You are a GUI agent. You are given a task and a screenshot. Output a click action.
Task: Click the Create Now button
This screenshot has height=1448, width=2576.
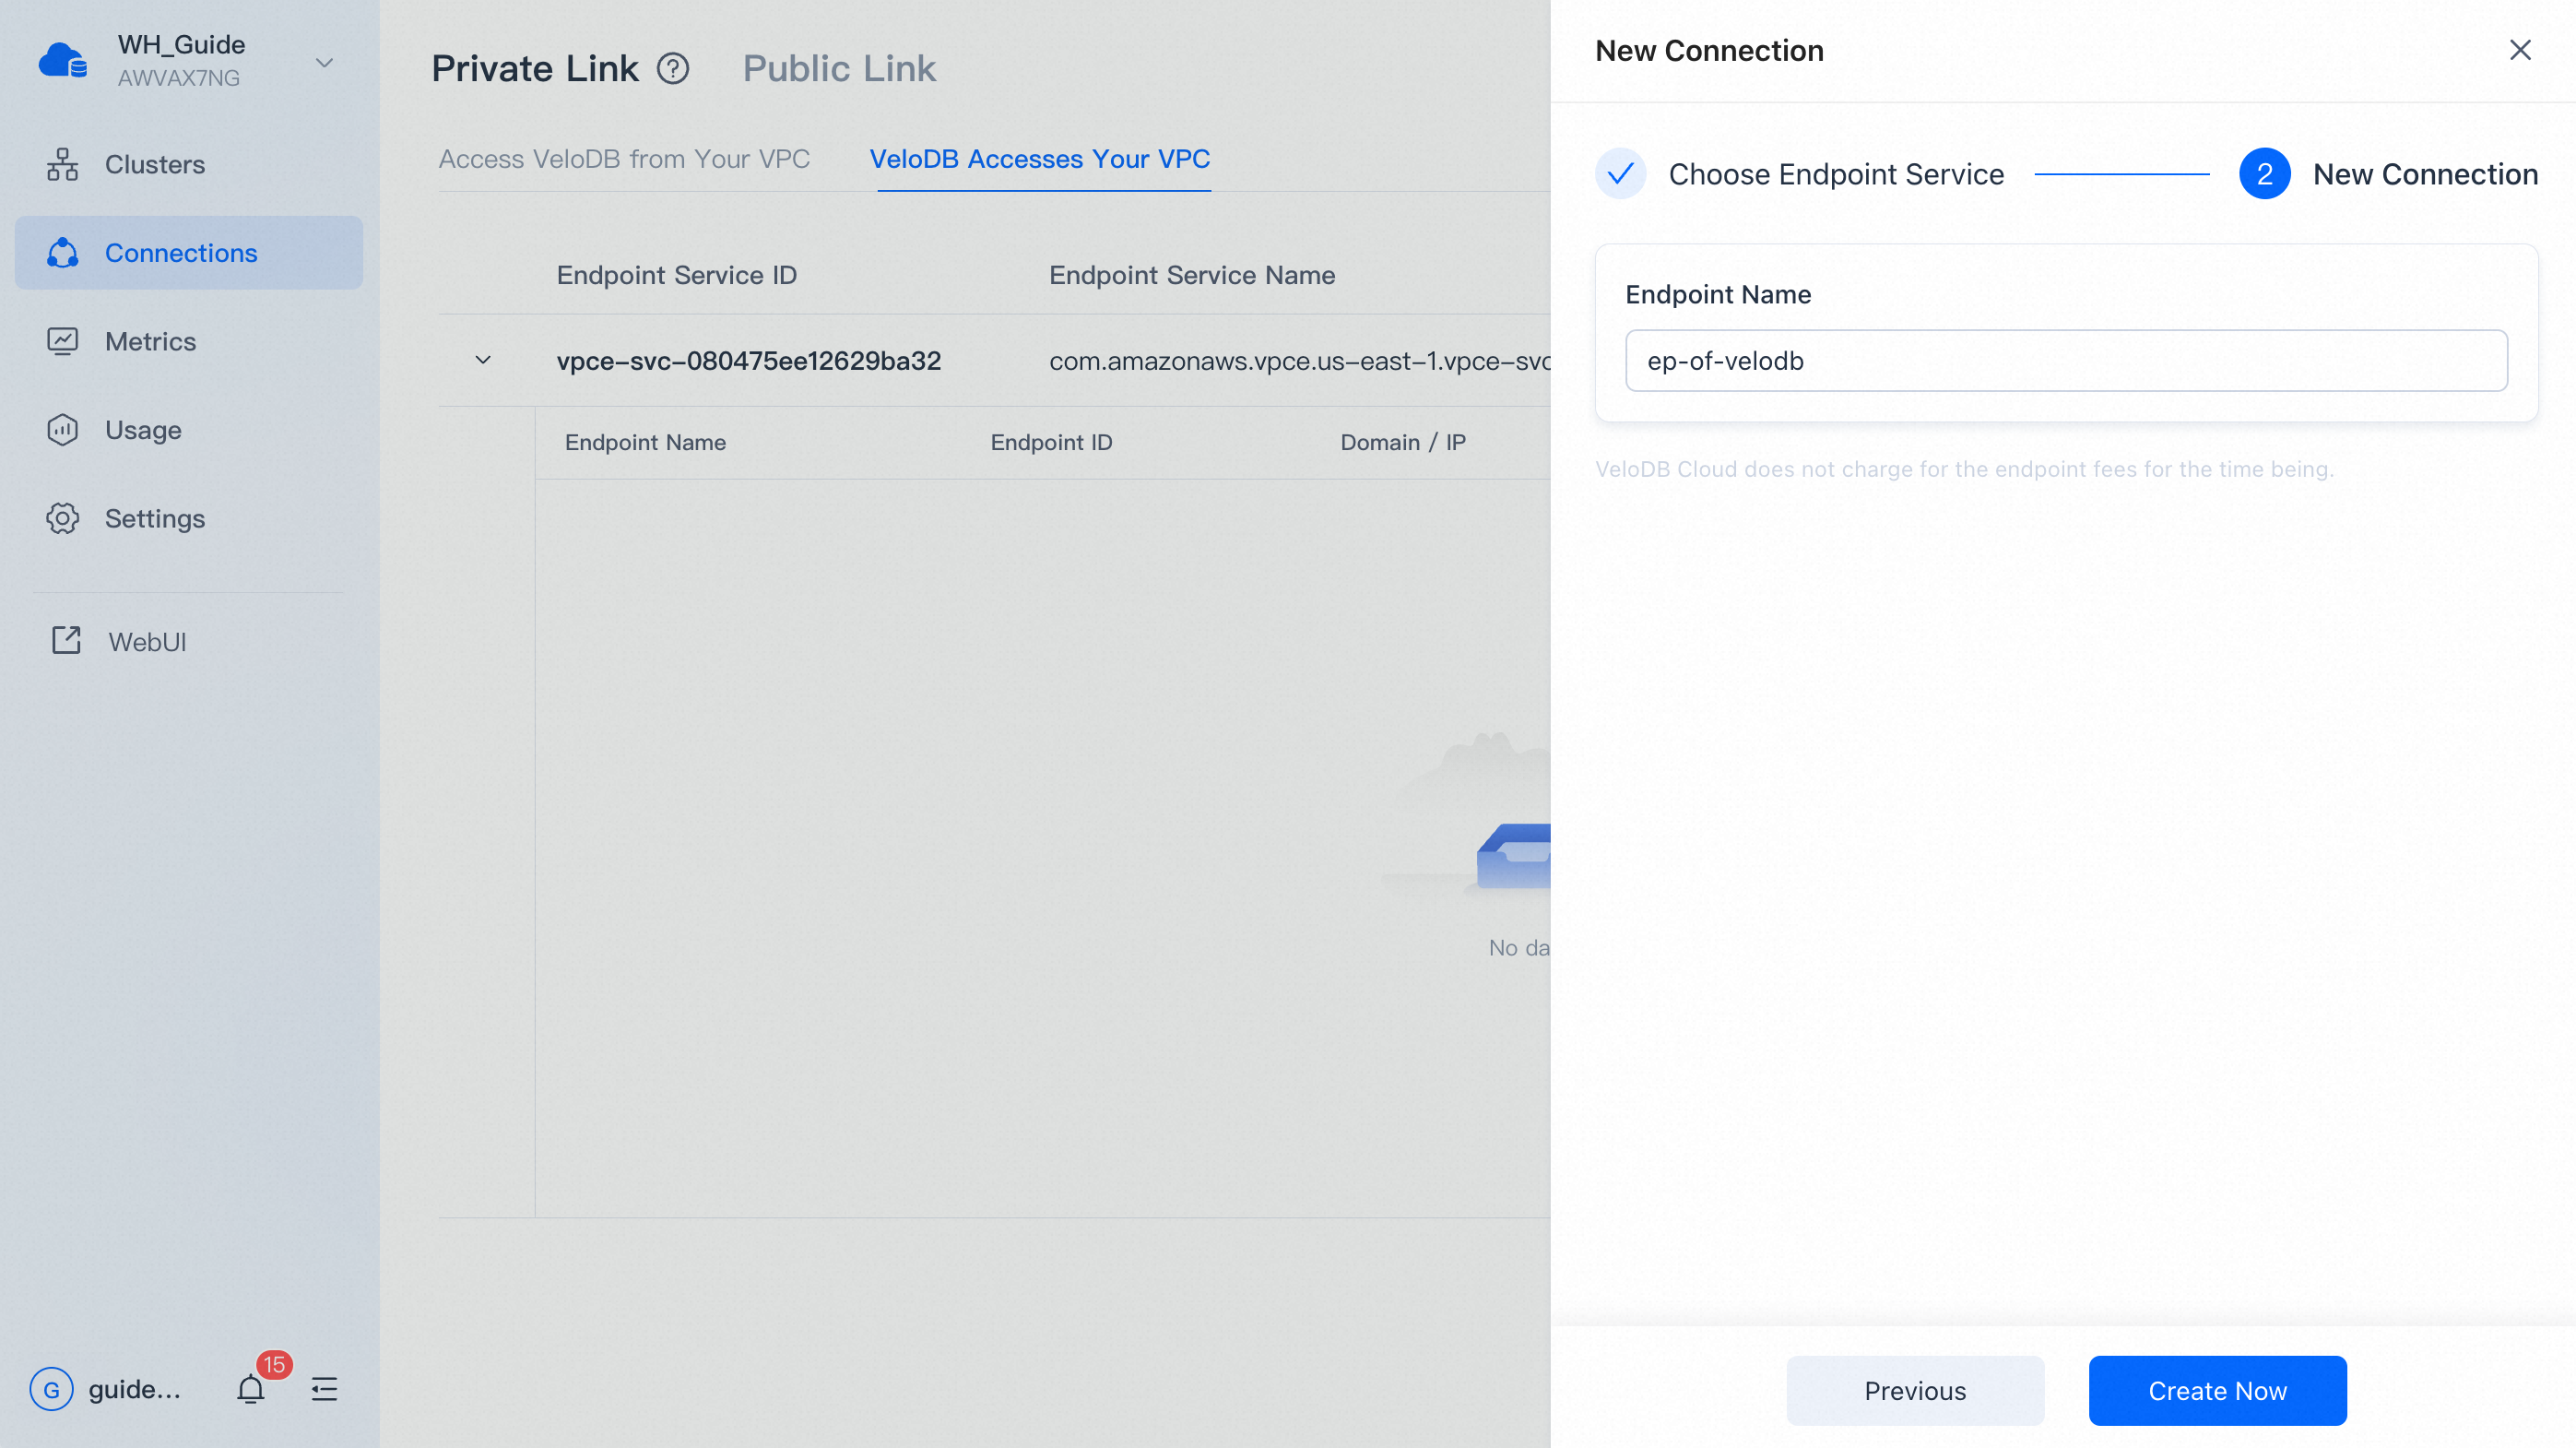pyautogui.click(x=2217, y=1390)
